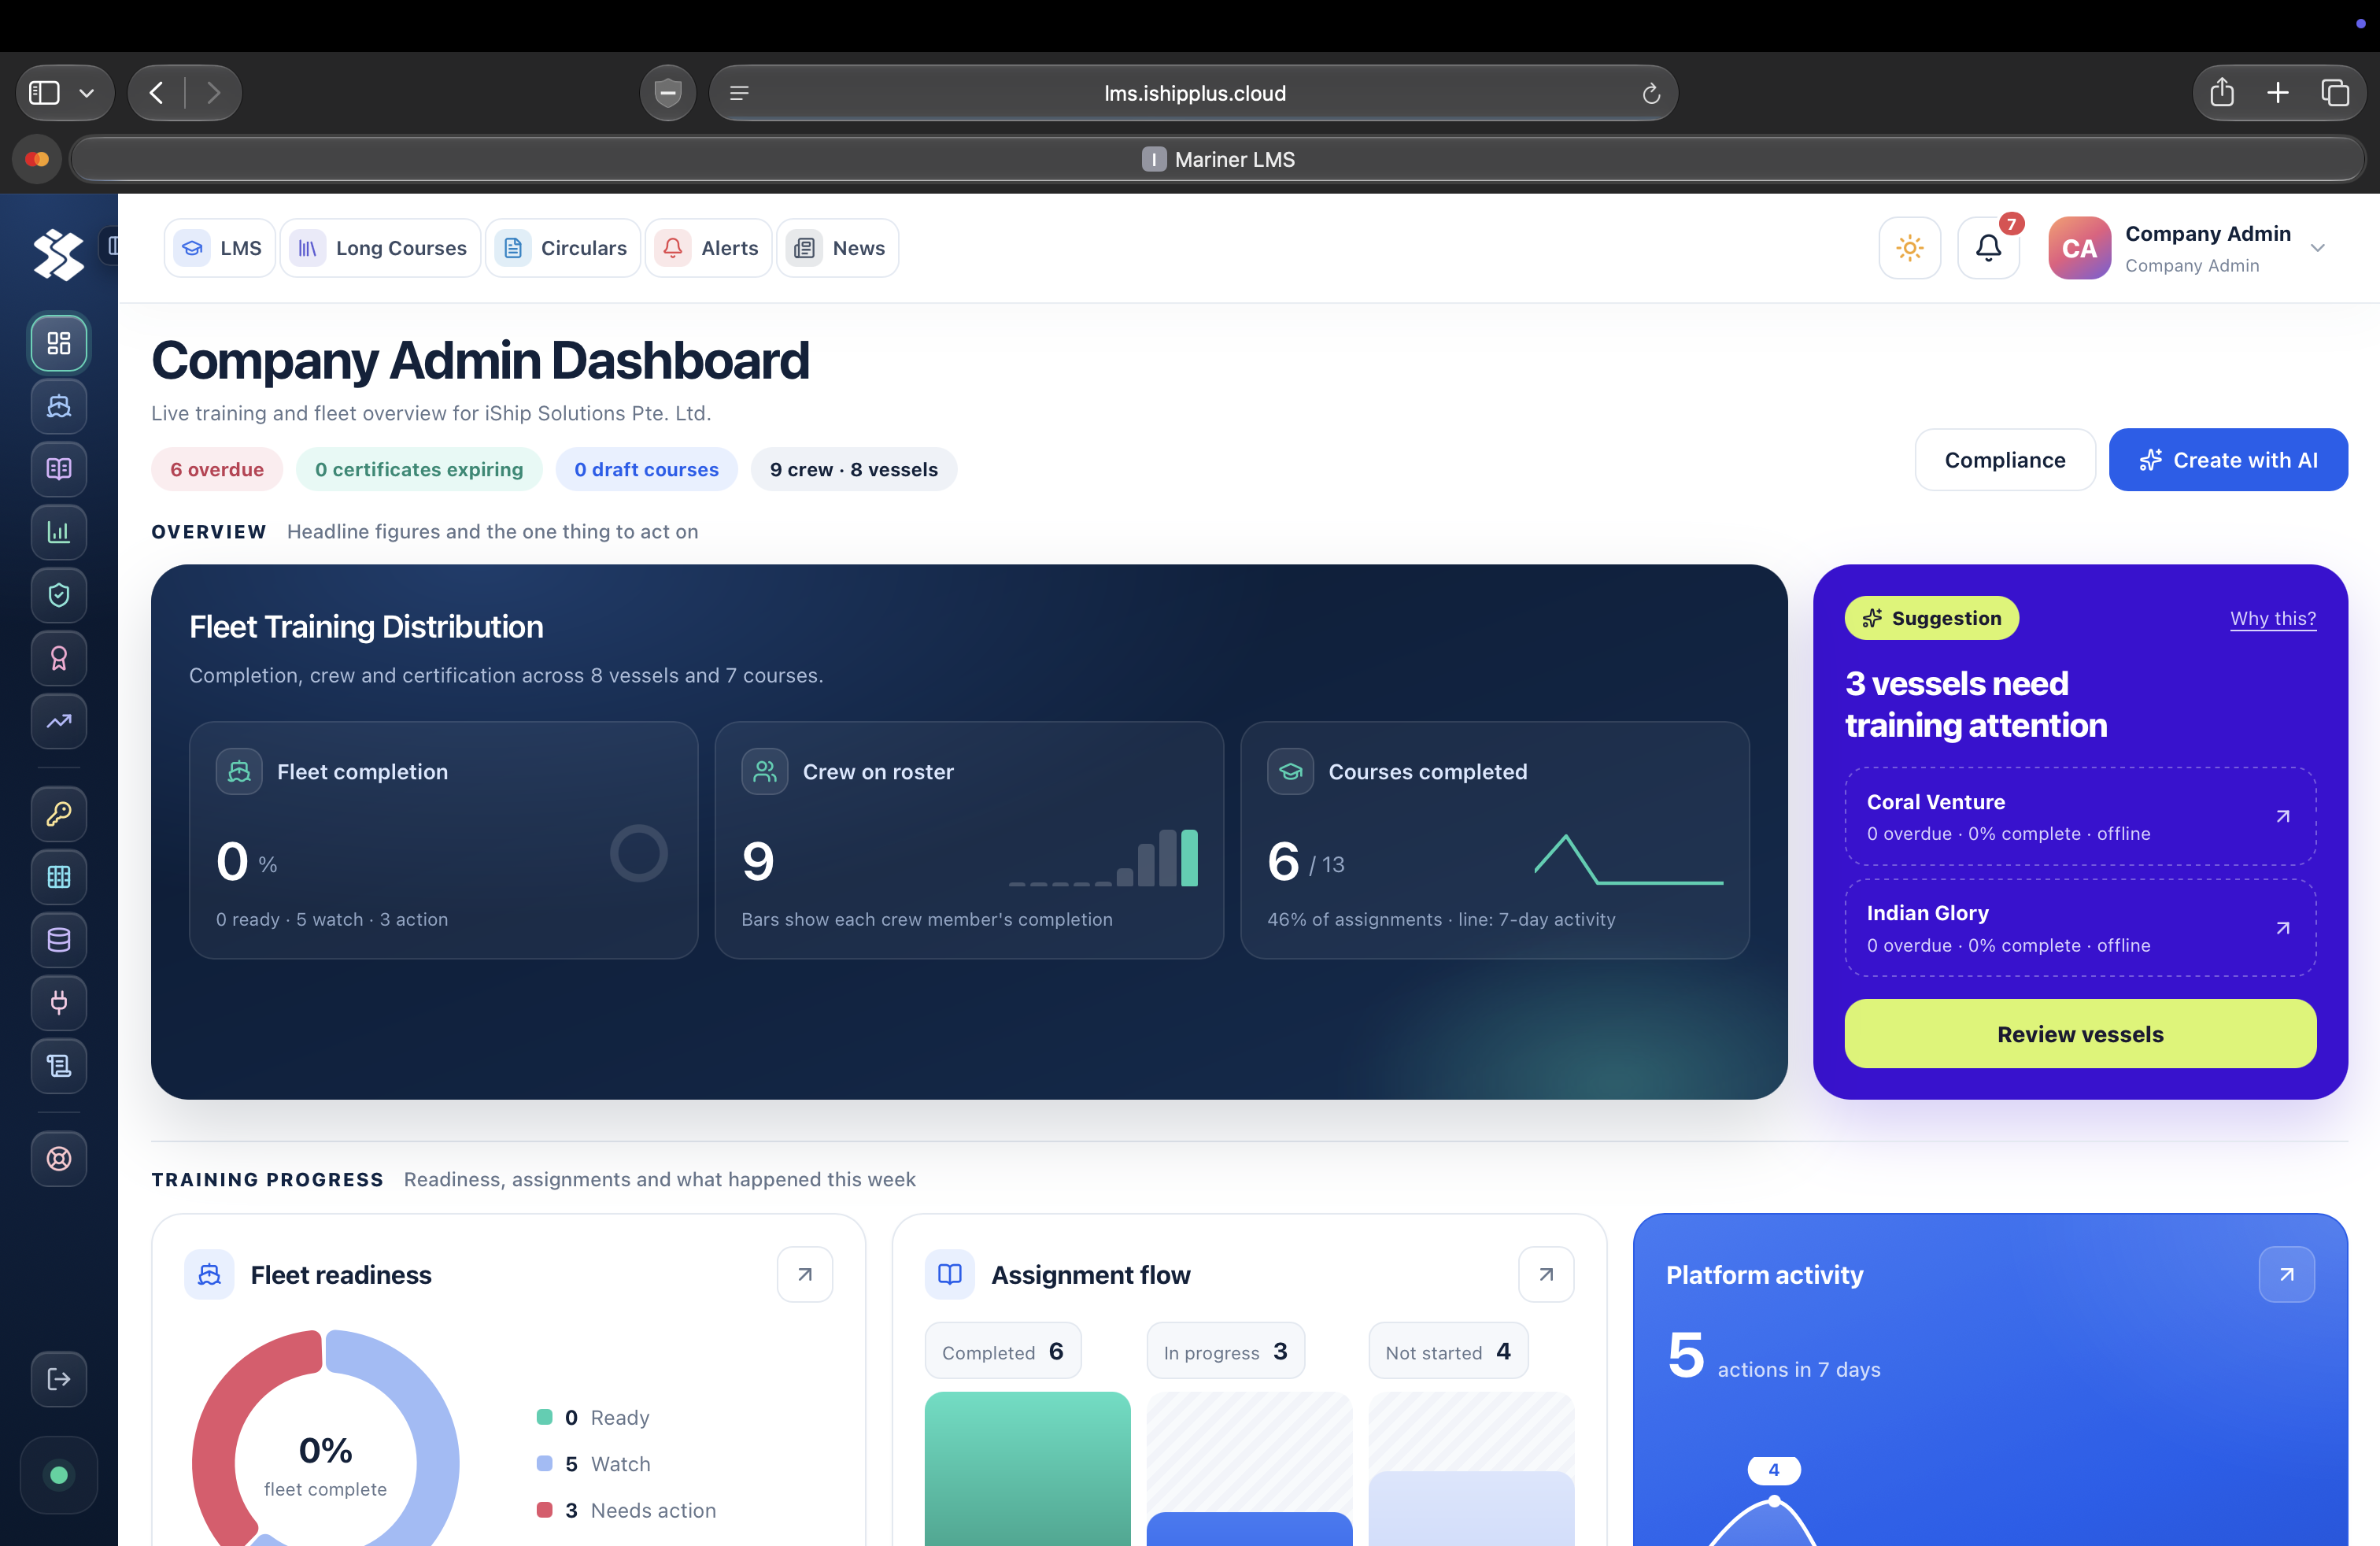Click the Review vessels button

pyautogui.click(x=2080, y=1034)
